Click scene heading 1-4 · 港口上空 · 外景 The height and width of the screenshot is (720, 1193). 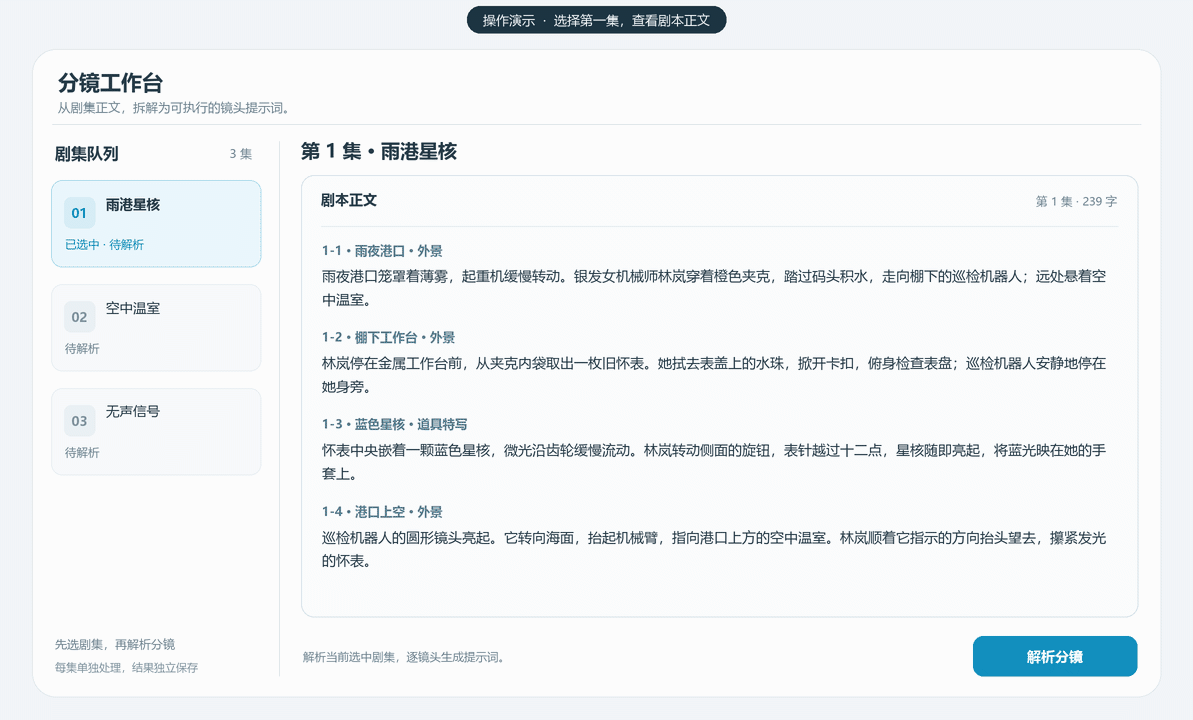tap(382, 511)
